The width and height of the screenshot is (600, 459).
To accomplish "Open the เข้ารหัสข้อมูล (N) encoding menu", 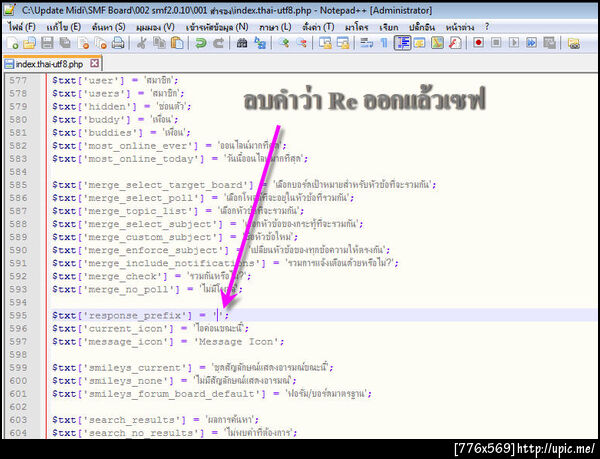I will click(x=217, y=27).
